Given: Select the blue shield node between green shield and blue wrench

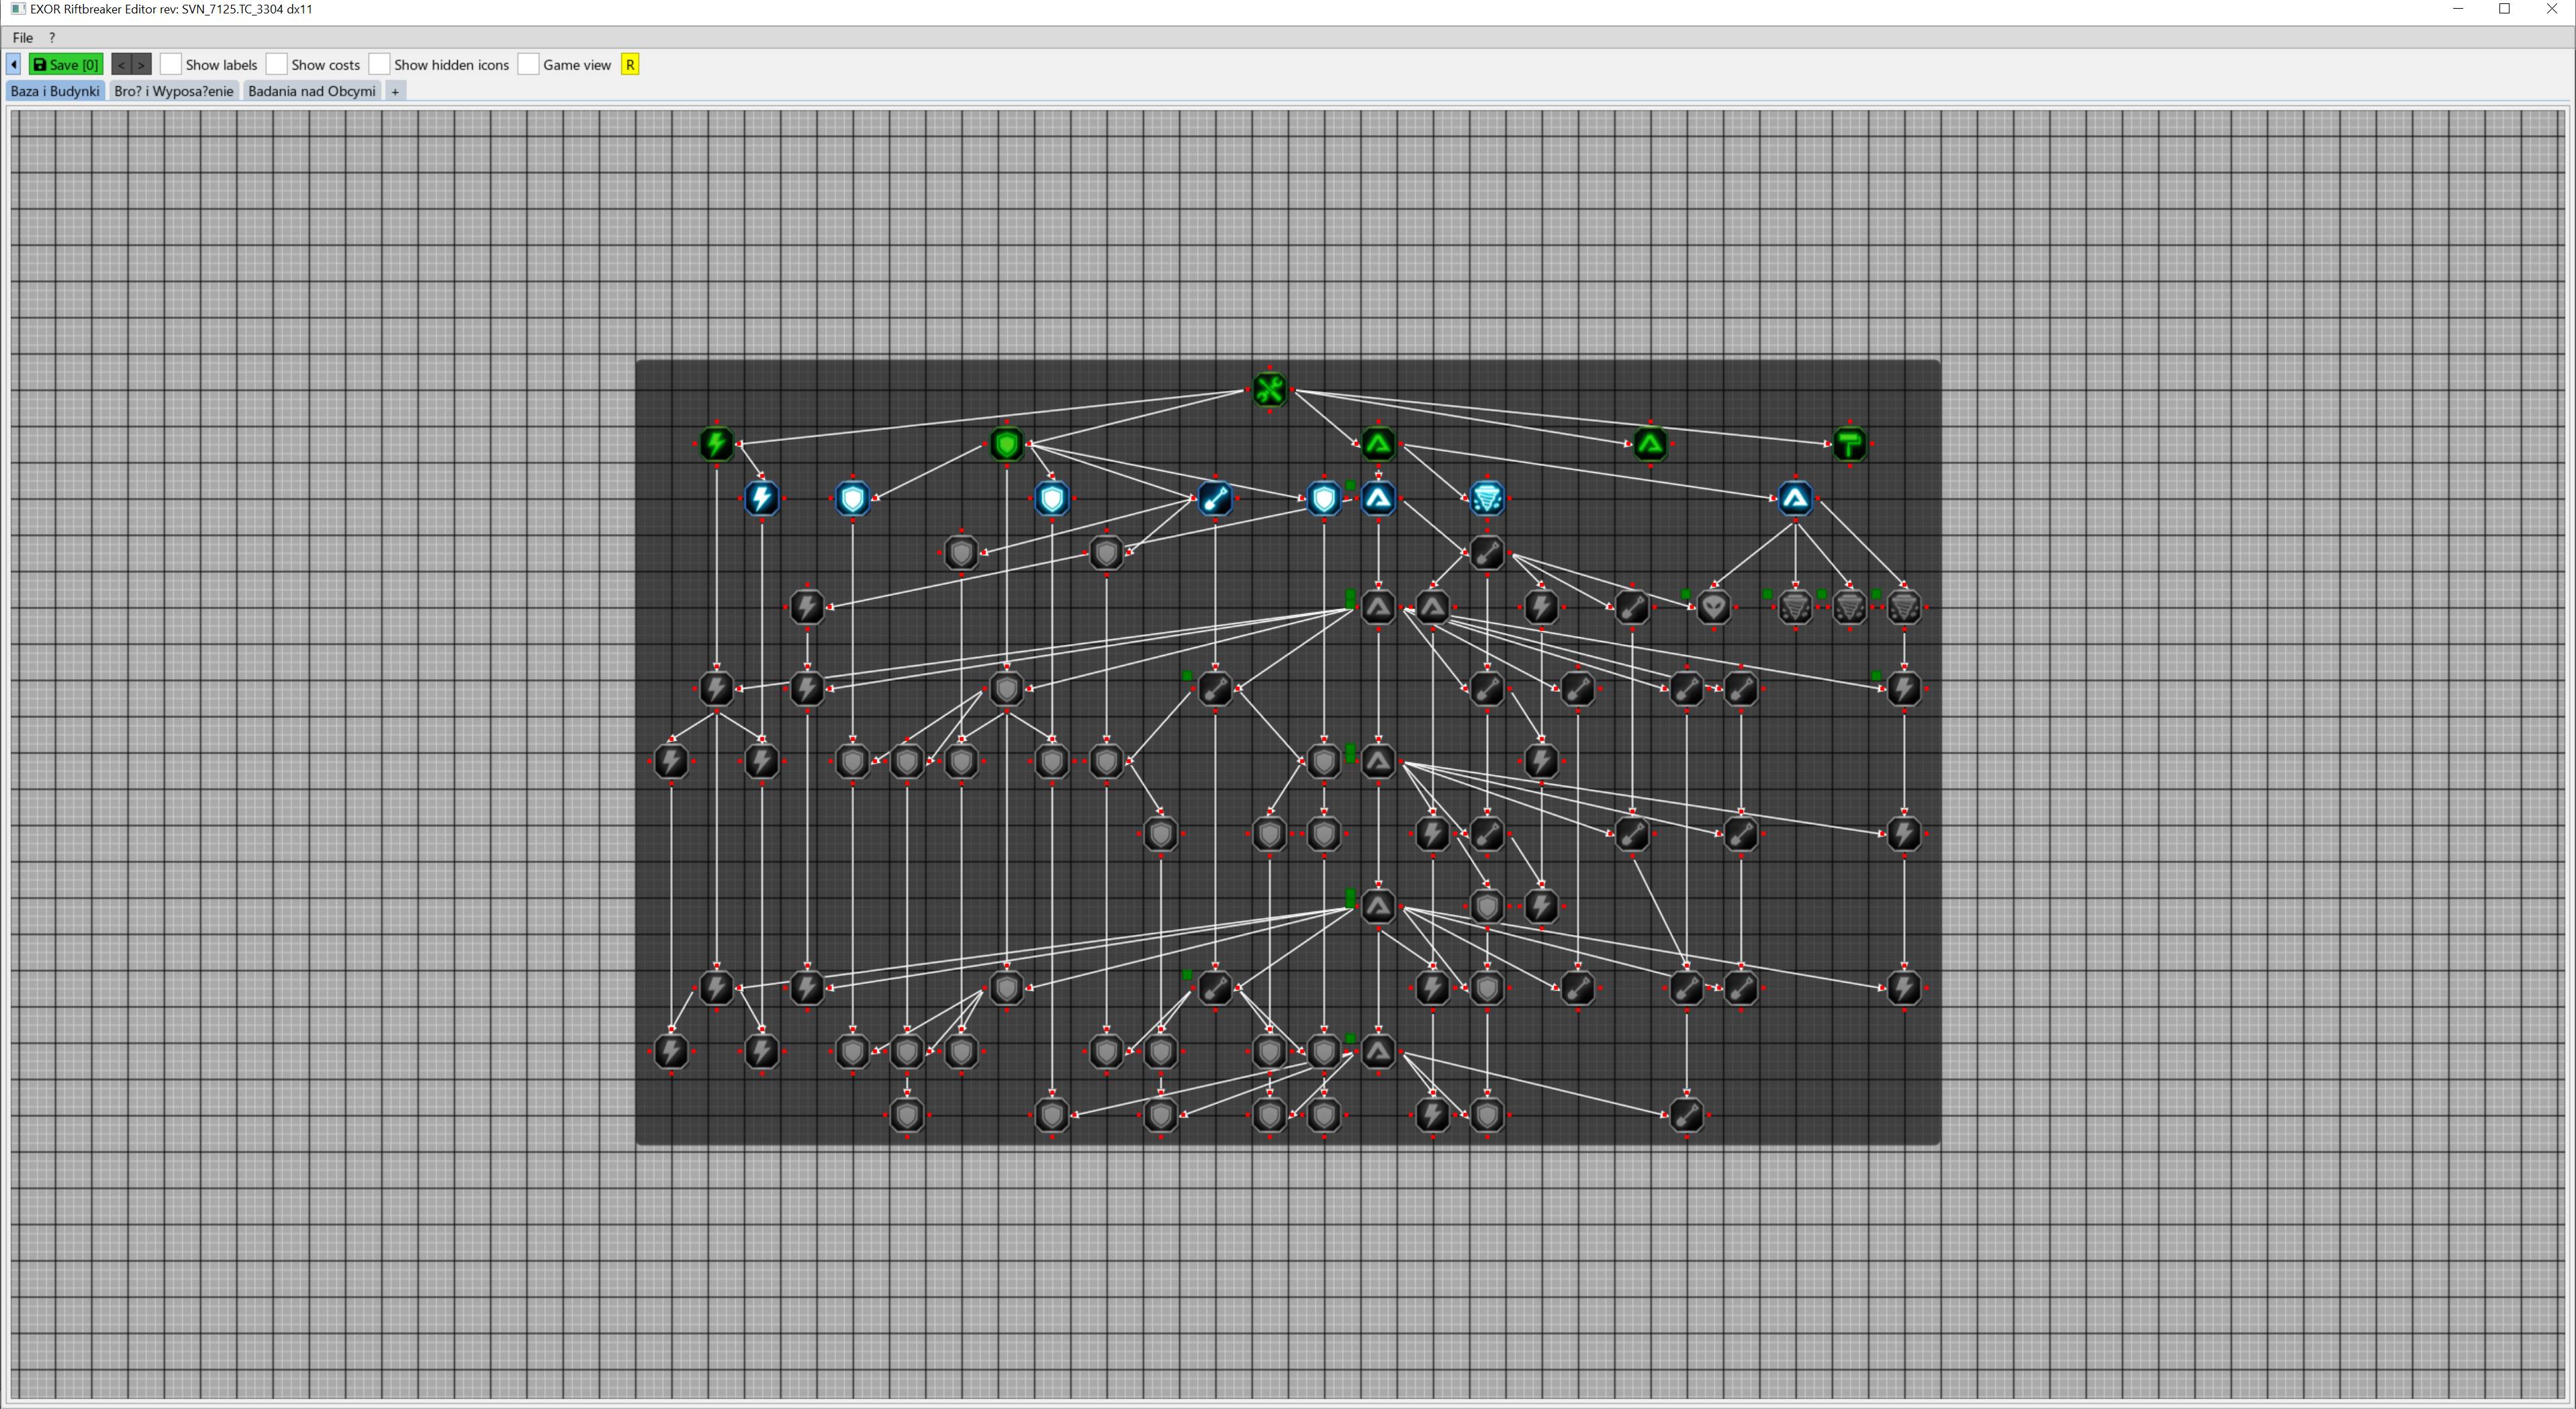Looking at the screenshot, I should tap(1052, 498).
